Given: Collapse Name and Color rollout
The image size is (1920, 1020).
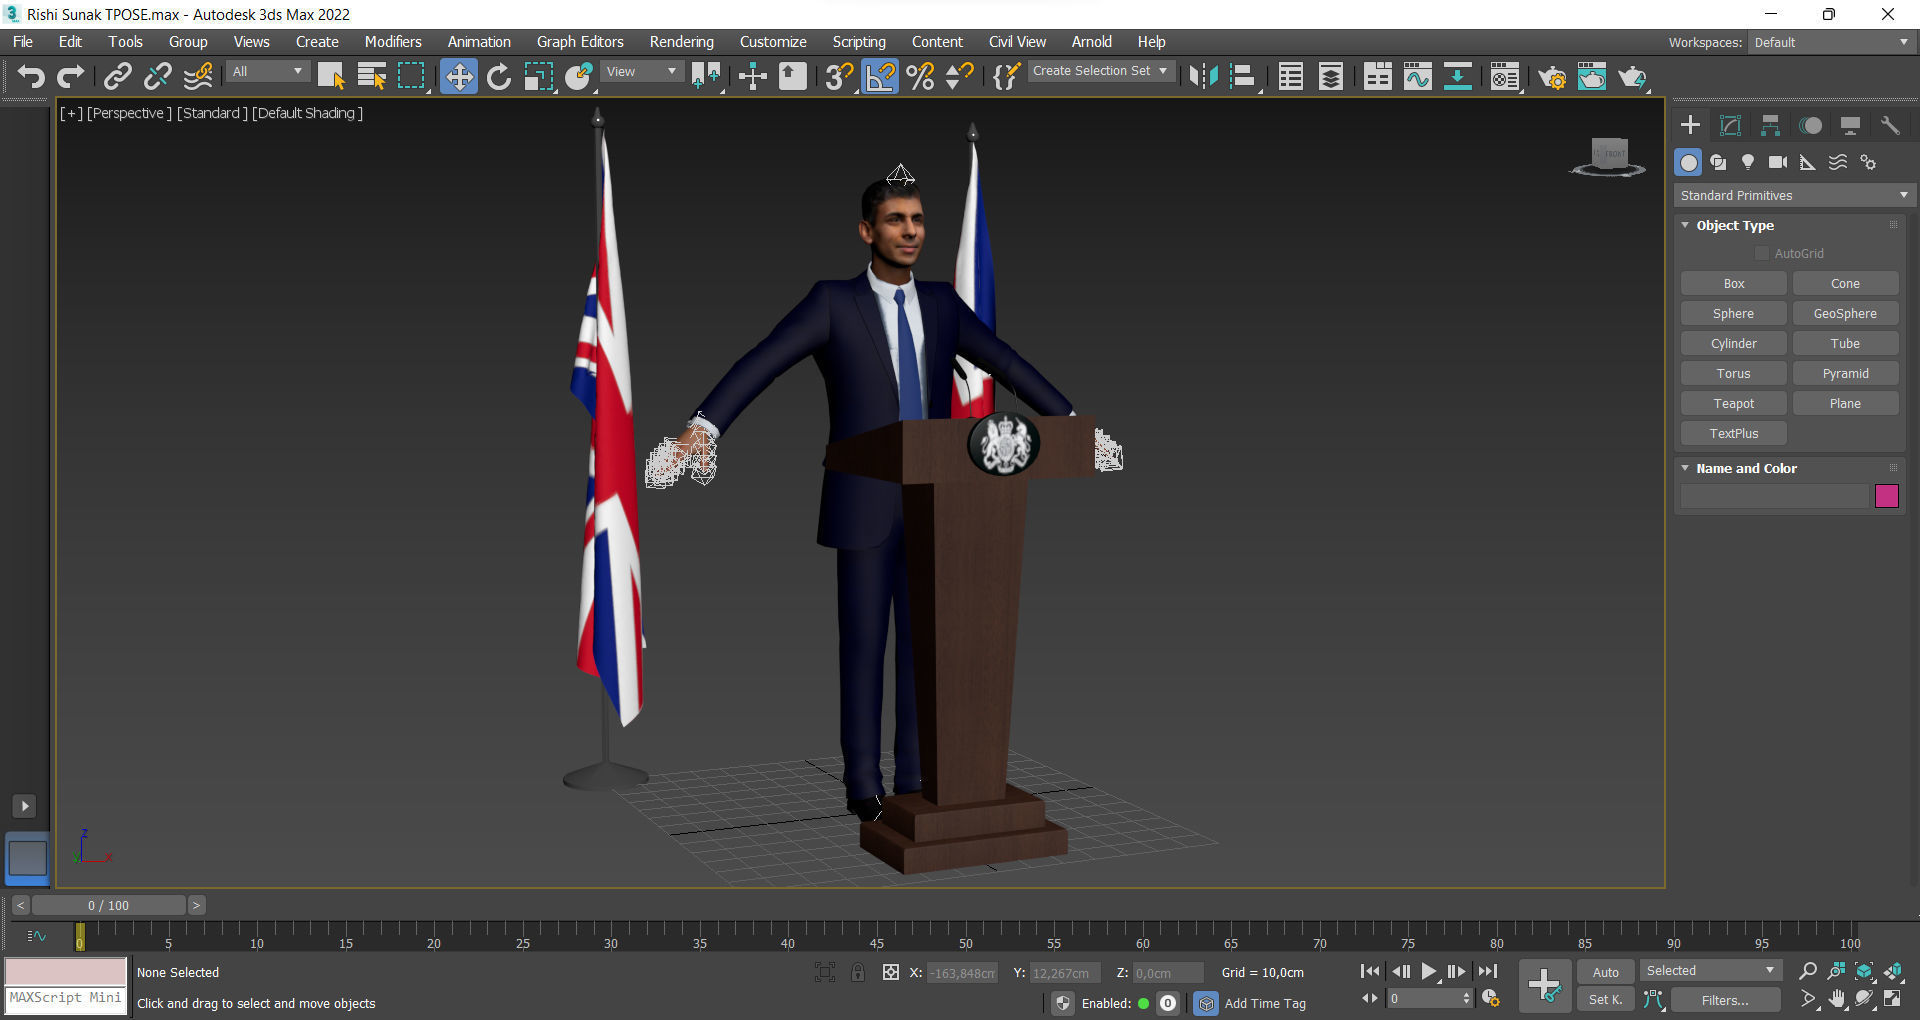Looking at the screenshot, I should 1746,468.
